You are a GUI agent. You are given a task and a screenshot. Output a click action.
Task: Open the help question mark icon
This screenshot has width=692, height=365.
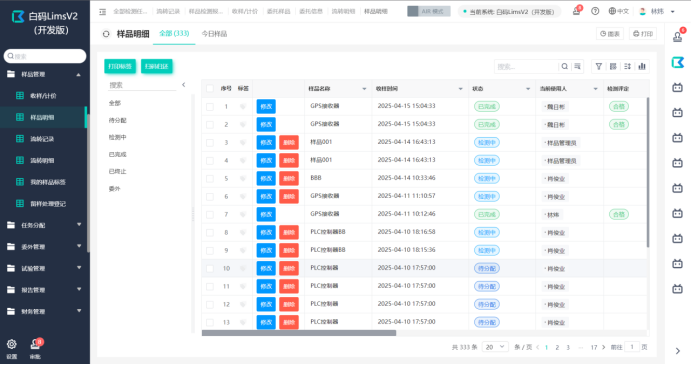click(595, 11)
